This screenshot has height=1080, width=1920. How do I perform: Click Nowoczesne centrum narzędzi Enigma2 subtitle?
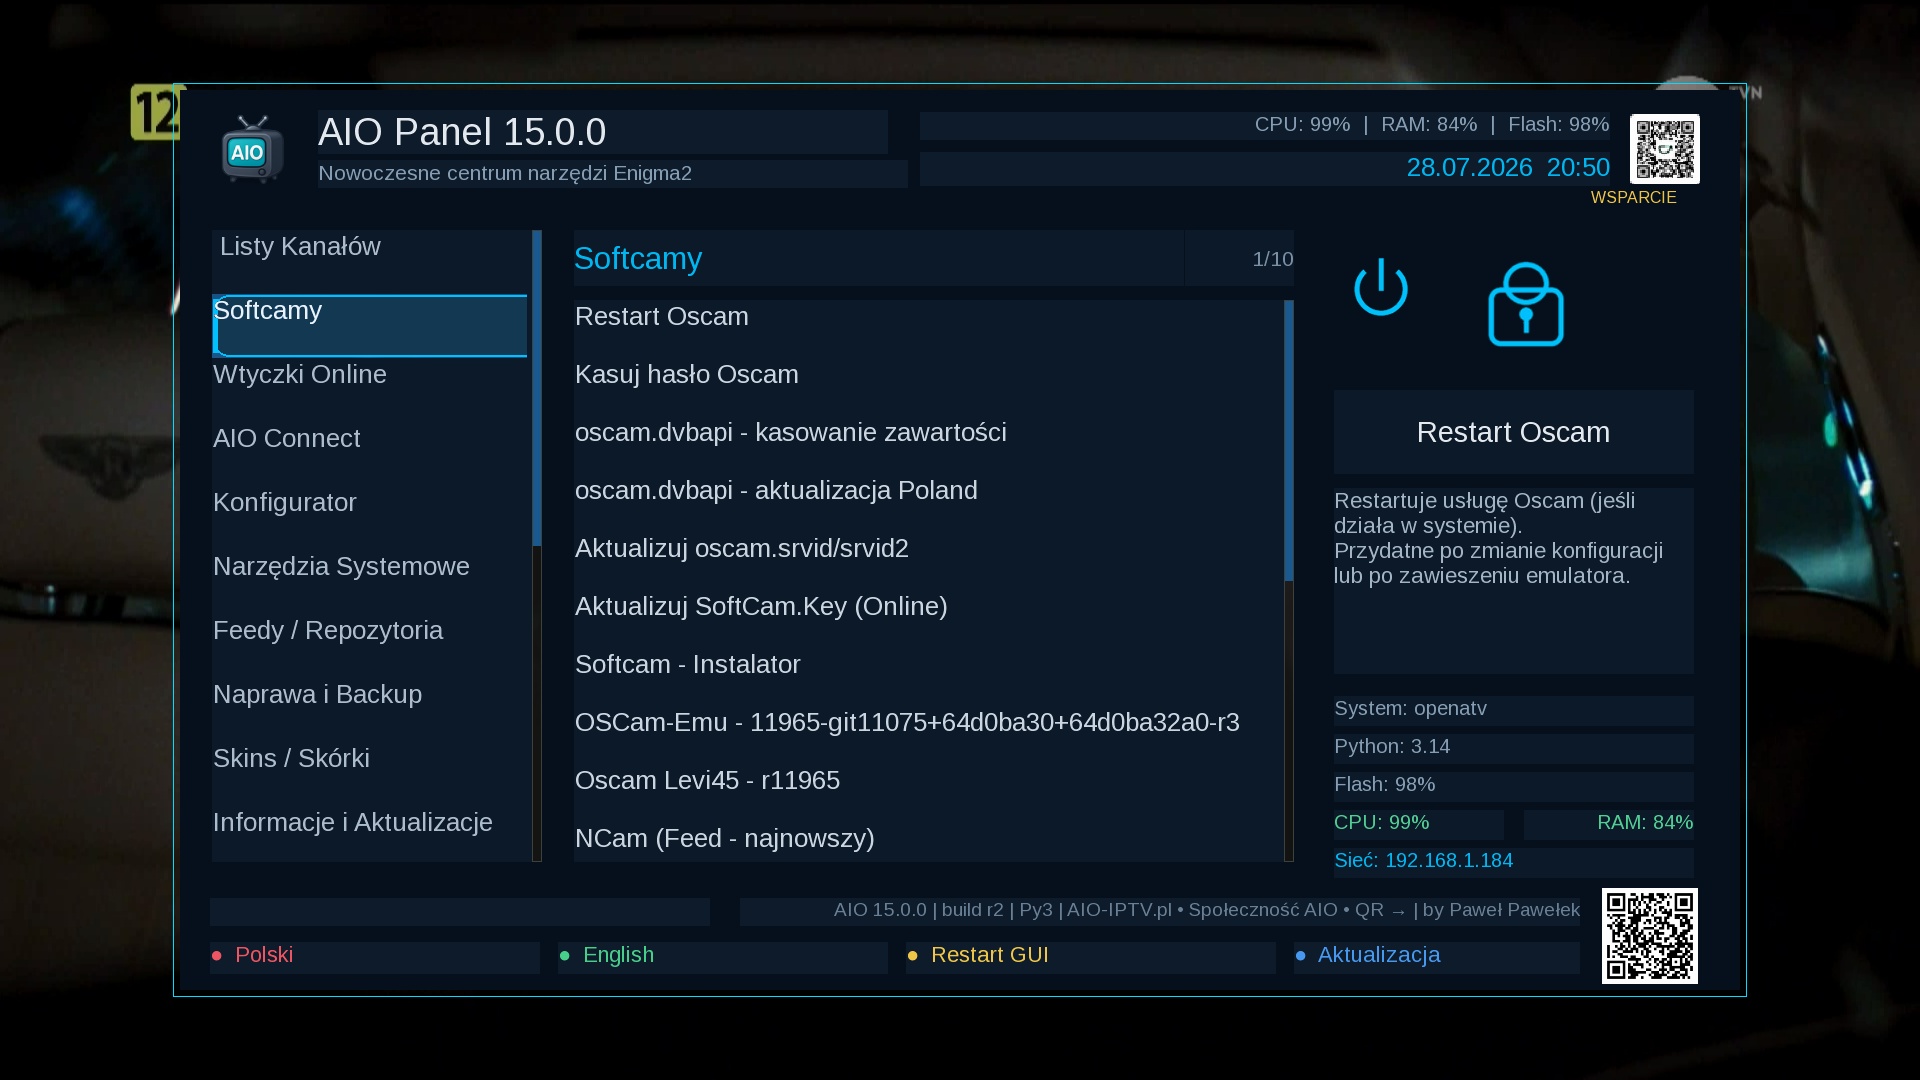[x=505, y=174]
